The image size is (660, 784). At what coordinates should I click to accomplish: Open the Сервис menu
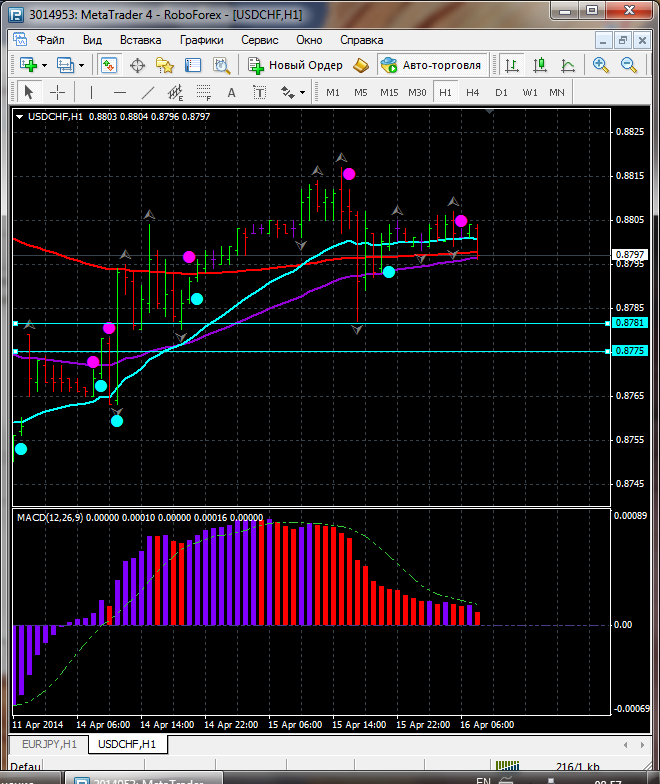pos(259,40)
